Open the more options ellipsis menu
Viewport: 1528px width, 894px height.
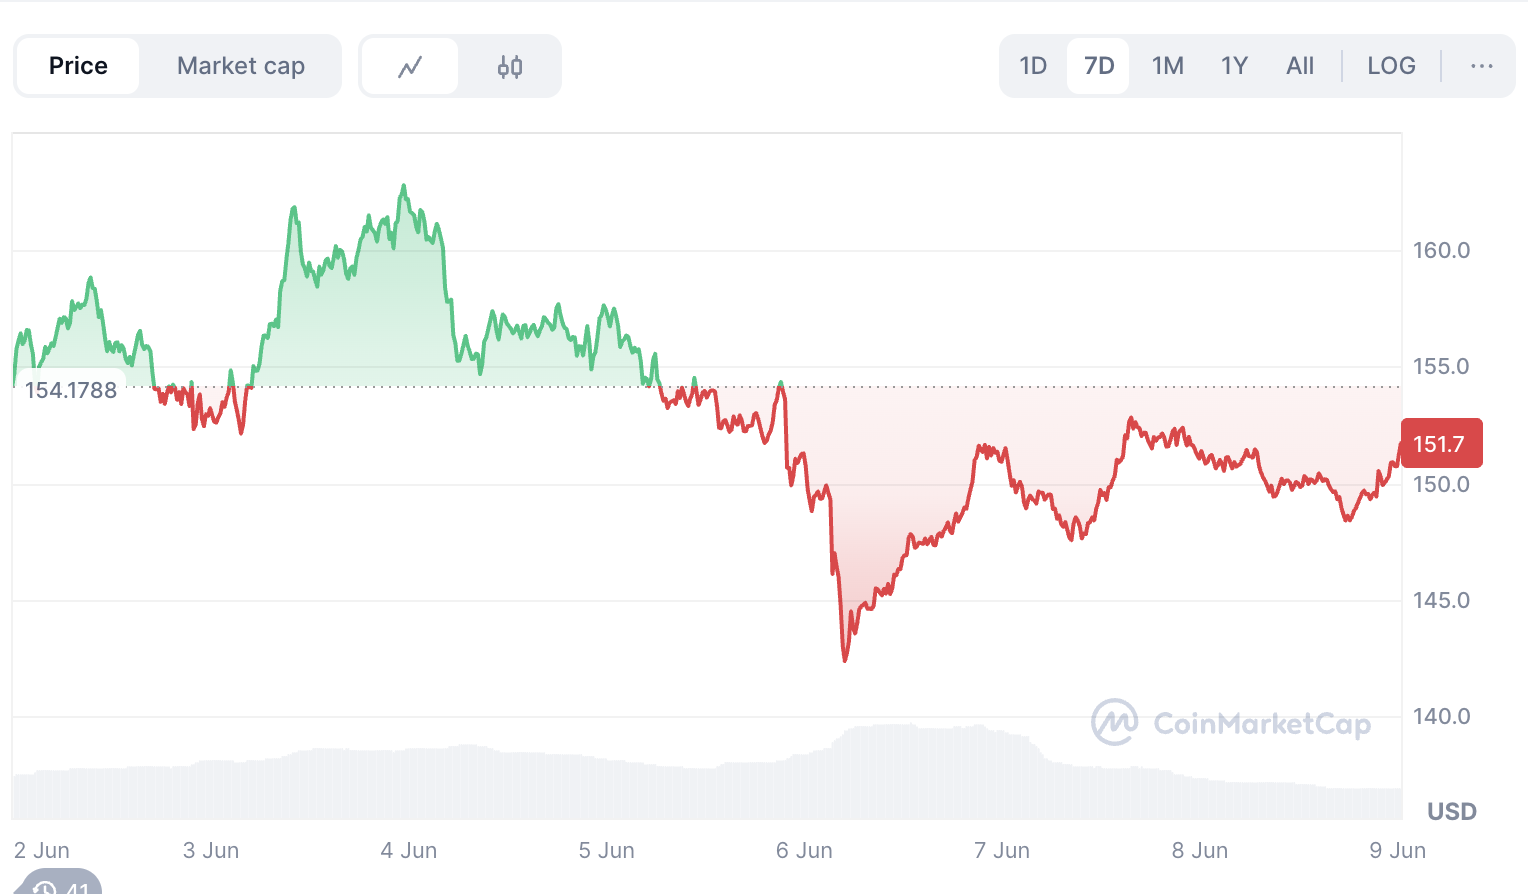coord(1481,66)
